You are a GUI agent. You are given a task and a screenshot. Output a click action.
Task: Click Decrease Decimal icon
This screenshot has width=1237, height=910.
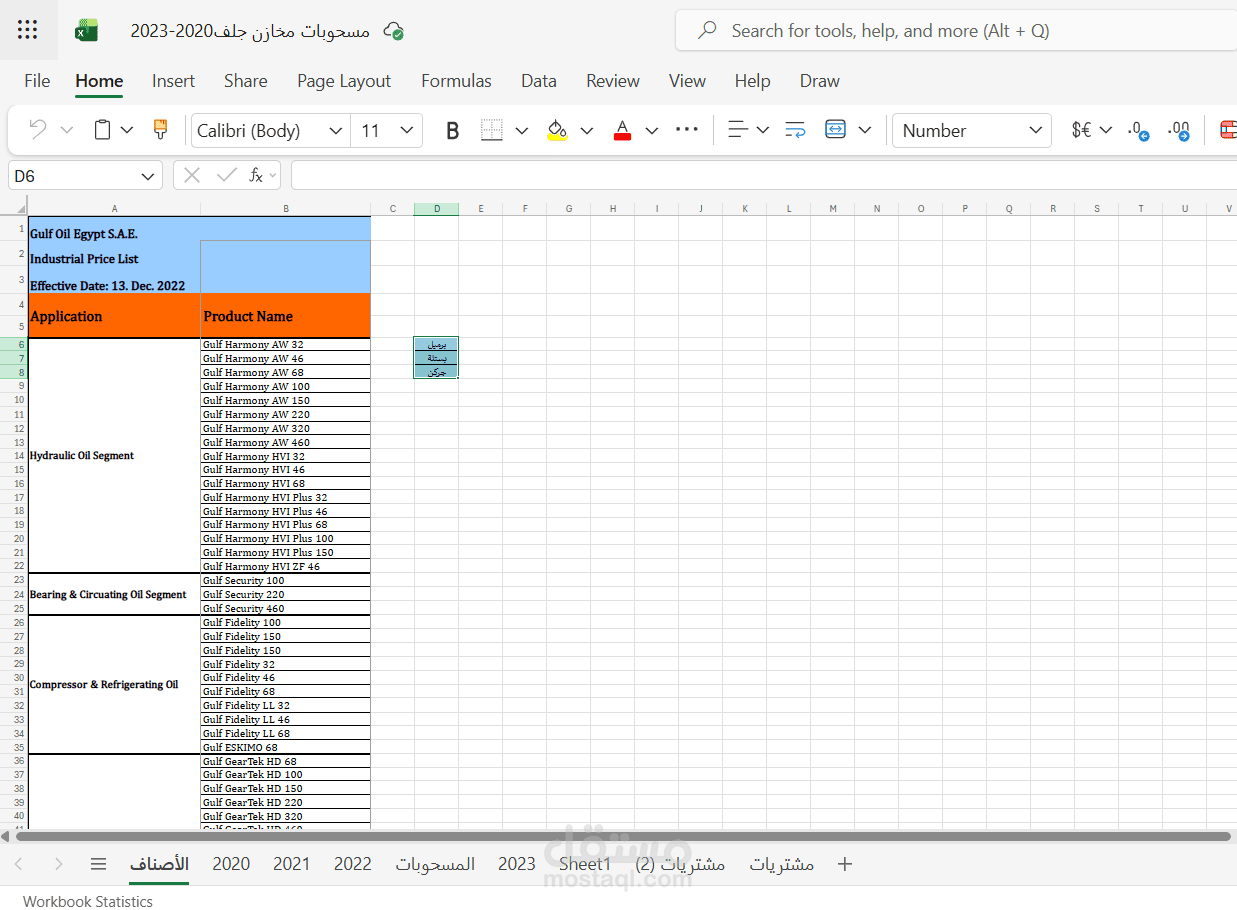(1138, 131)
